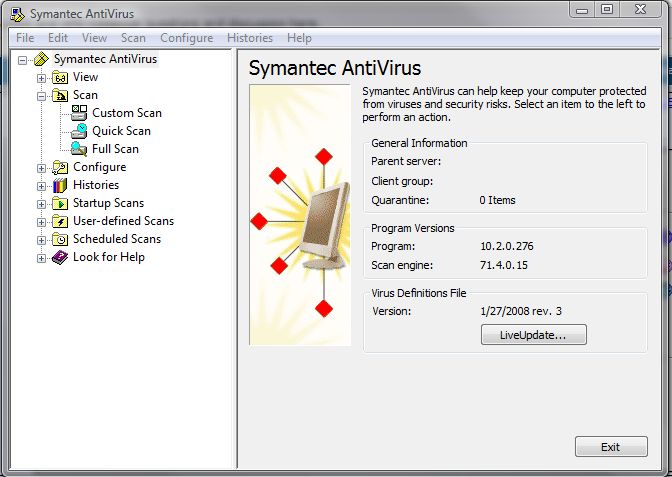Select the Look for Help label

pos(109,257)
